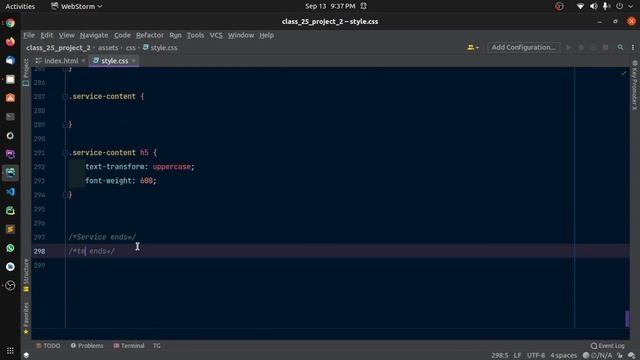
Task: Open the Help menu
Action: pos(267,35)
